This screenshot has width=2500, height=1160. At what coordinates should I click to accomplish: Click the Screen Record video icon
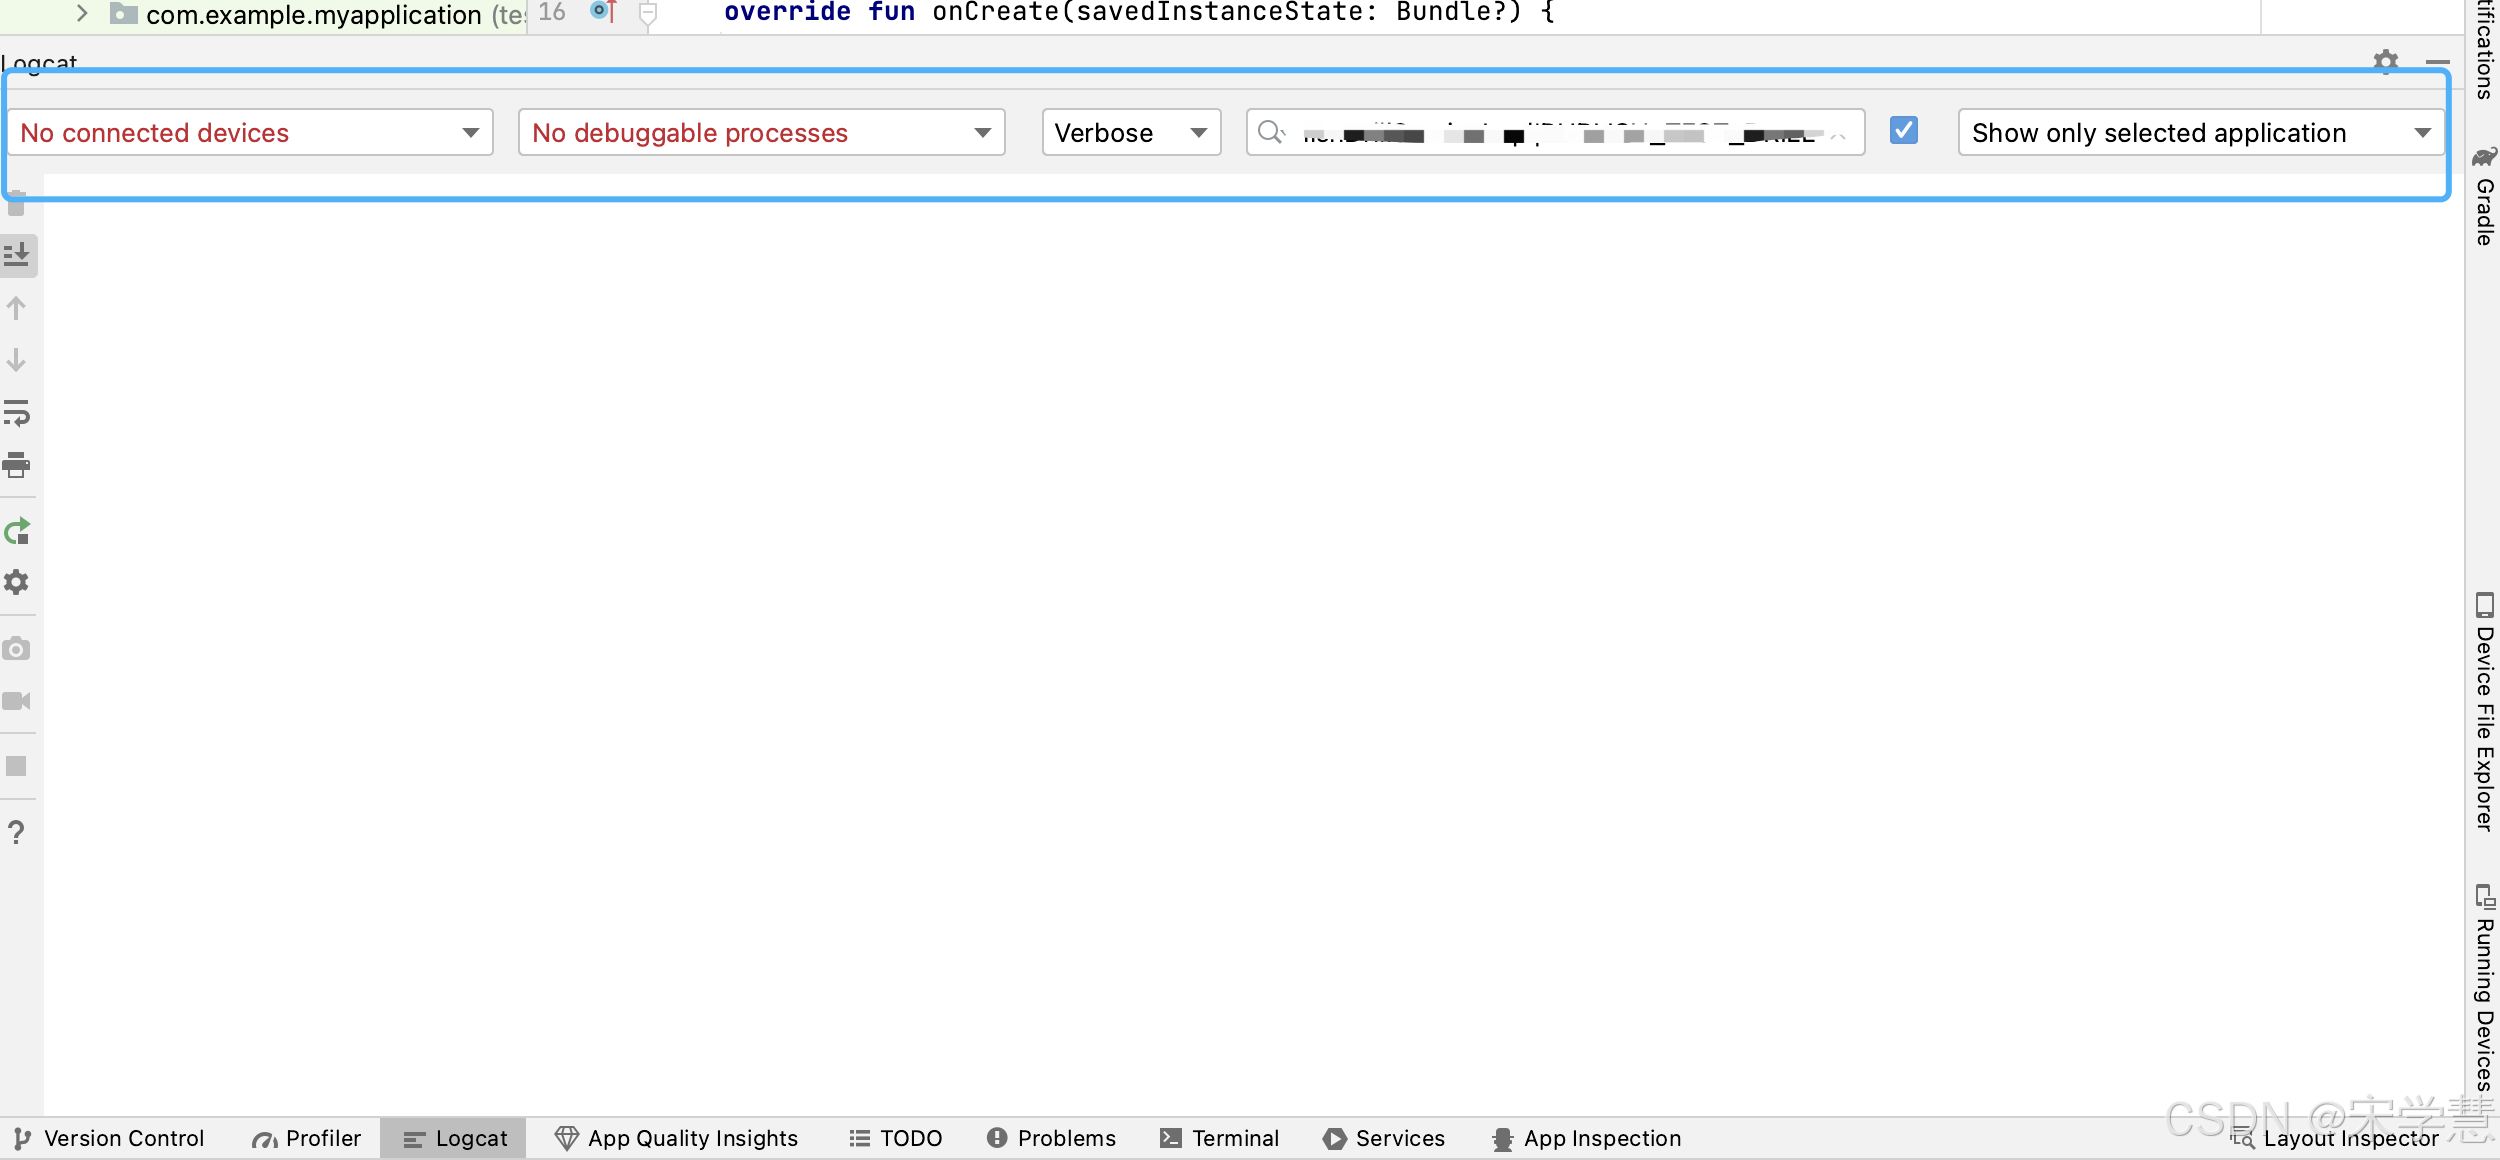click(16, 701)
